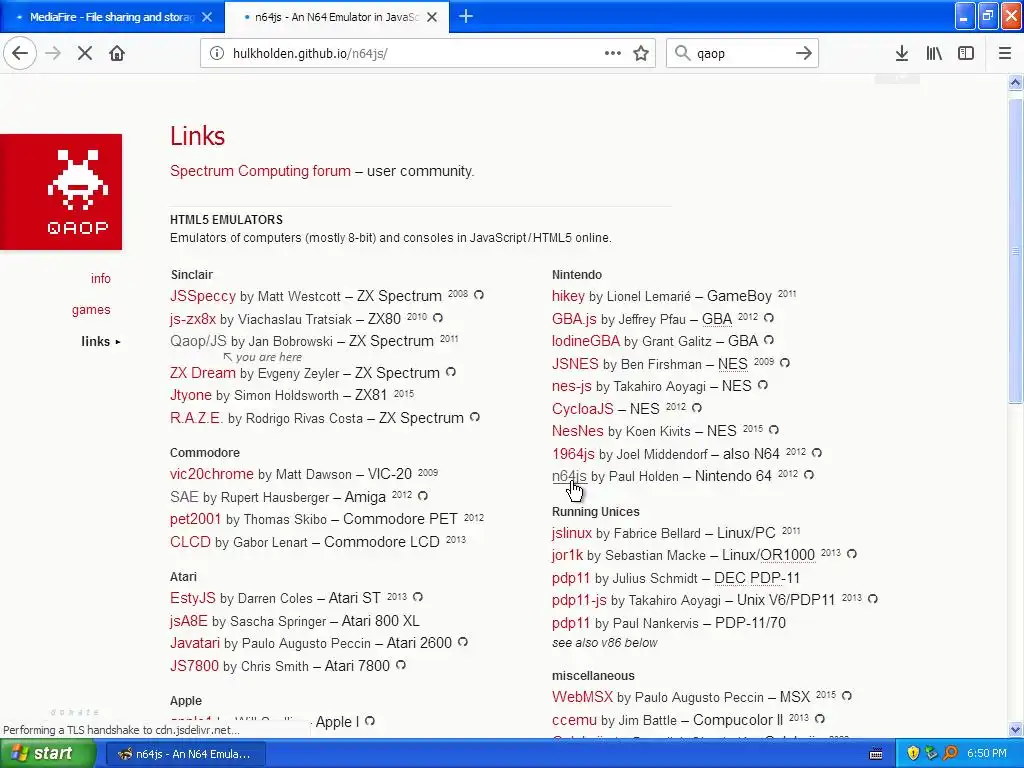Open GitHub icon next to GBA.js
1024x768 pixels.
[769, 317]
